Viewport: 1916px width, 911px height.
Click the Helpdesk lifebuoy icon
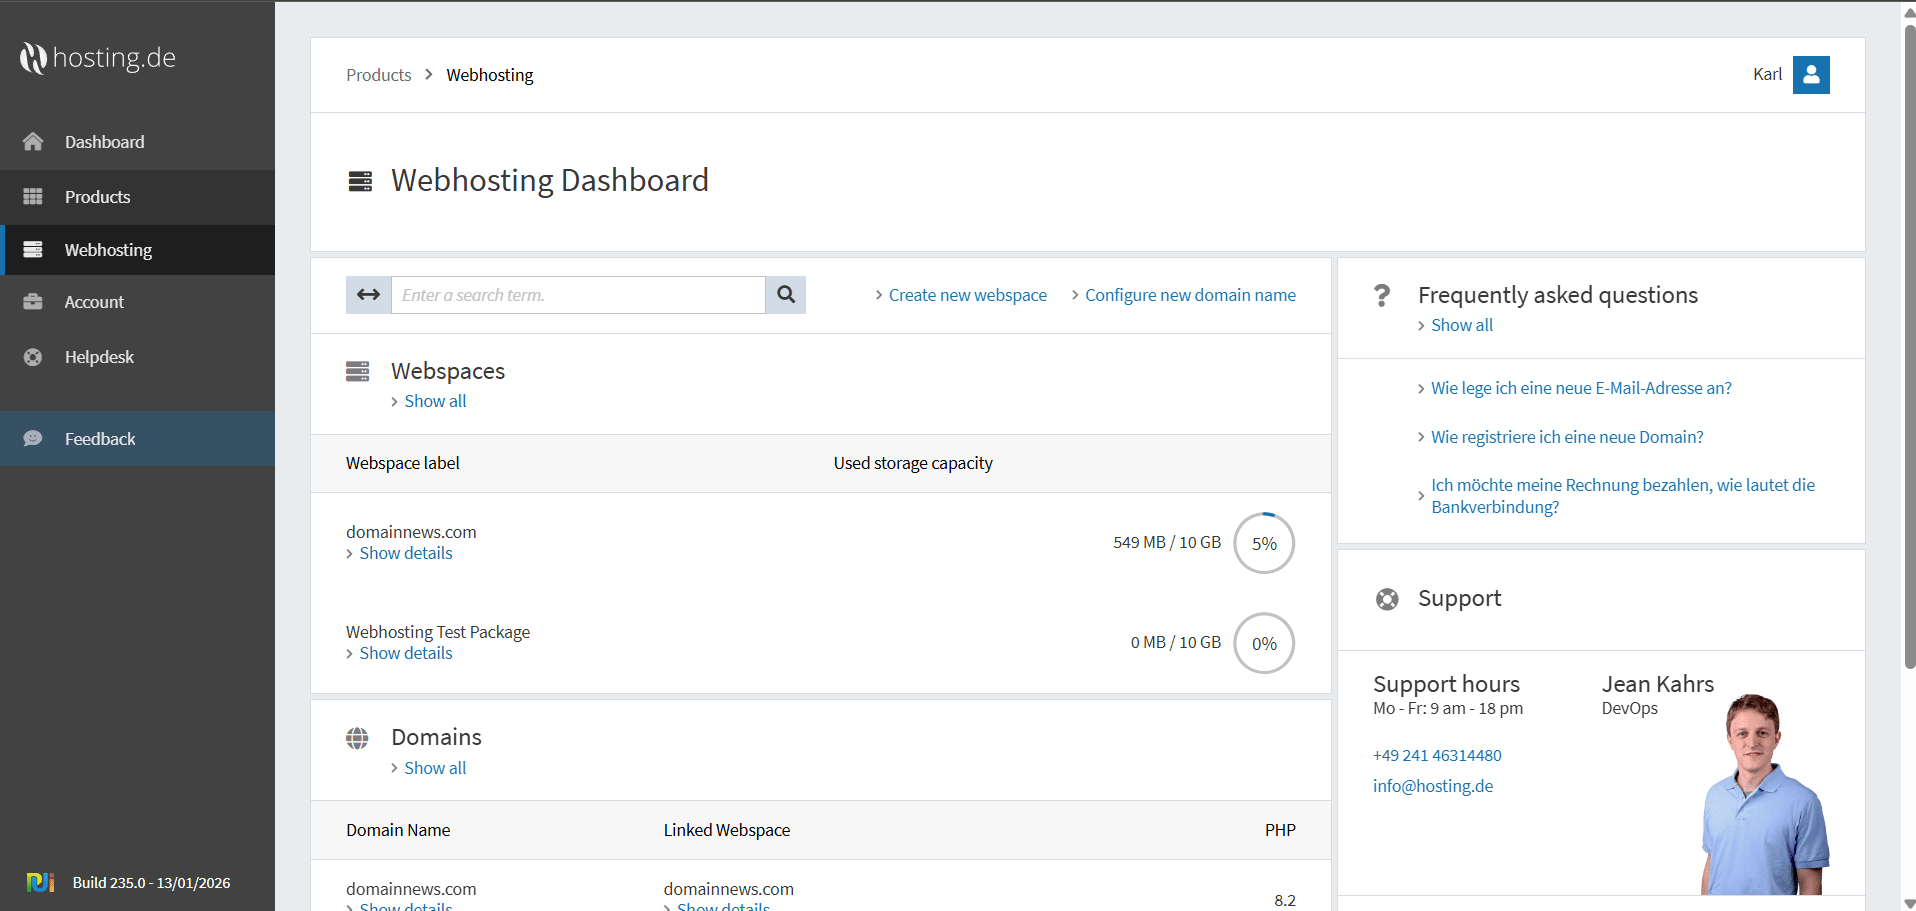(x=33, y=357)
